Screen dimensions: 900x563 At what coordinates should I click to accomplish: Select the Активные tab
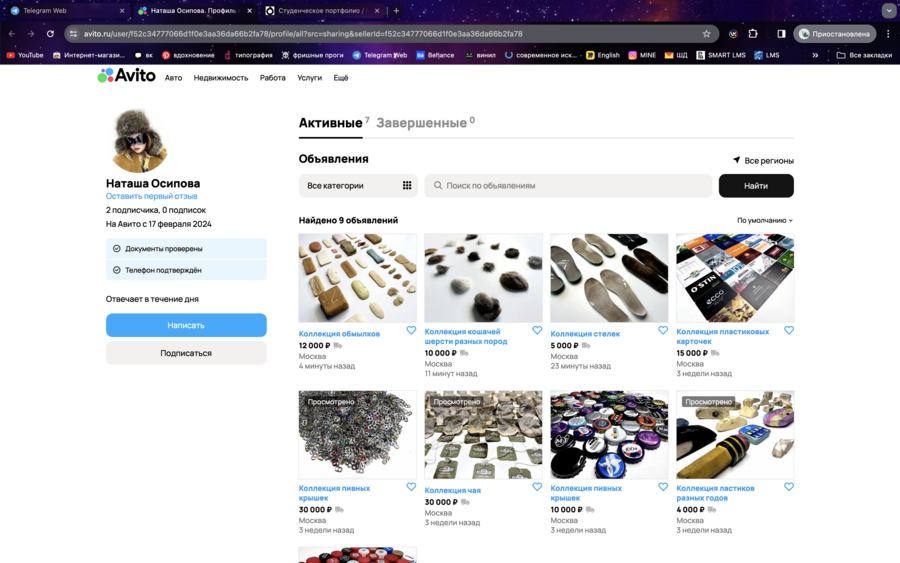333,123
